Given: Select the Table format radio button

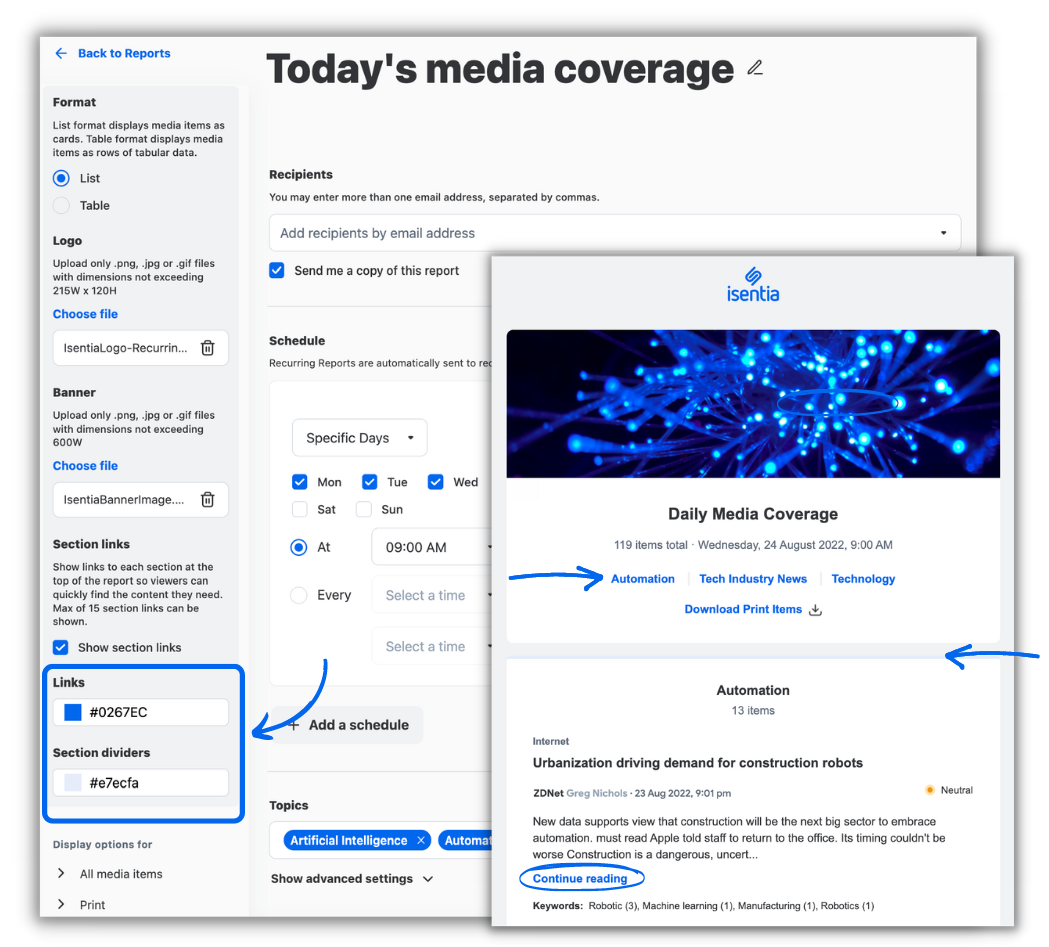Looking at the screenshot, I should tap(61, 205).
